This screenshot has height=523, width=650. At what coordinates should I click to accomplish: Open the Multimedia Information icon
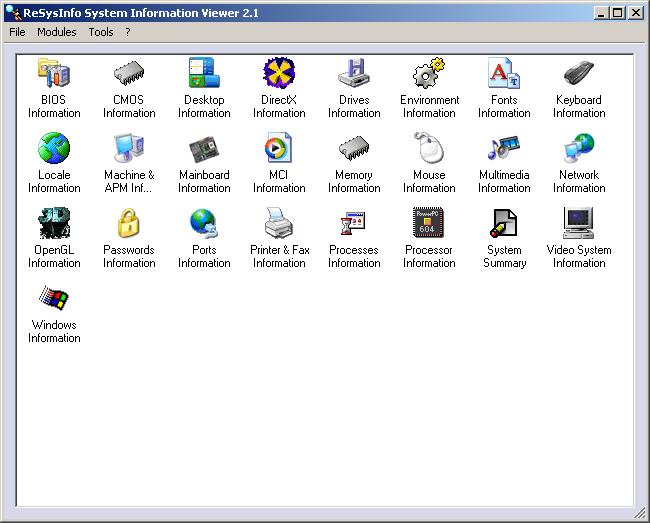[504, 148]
